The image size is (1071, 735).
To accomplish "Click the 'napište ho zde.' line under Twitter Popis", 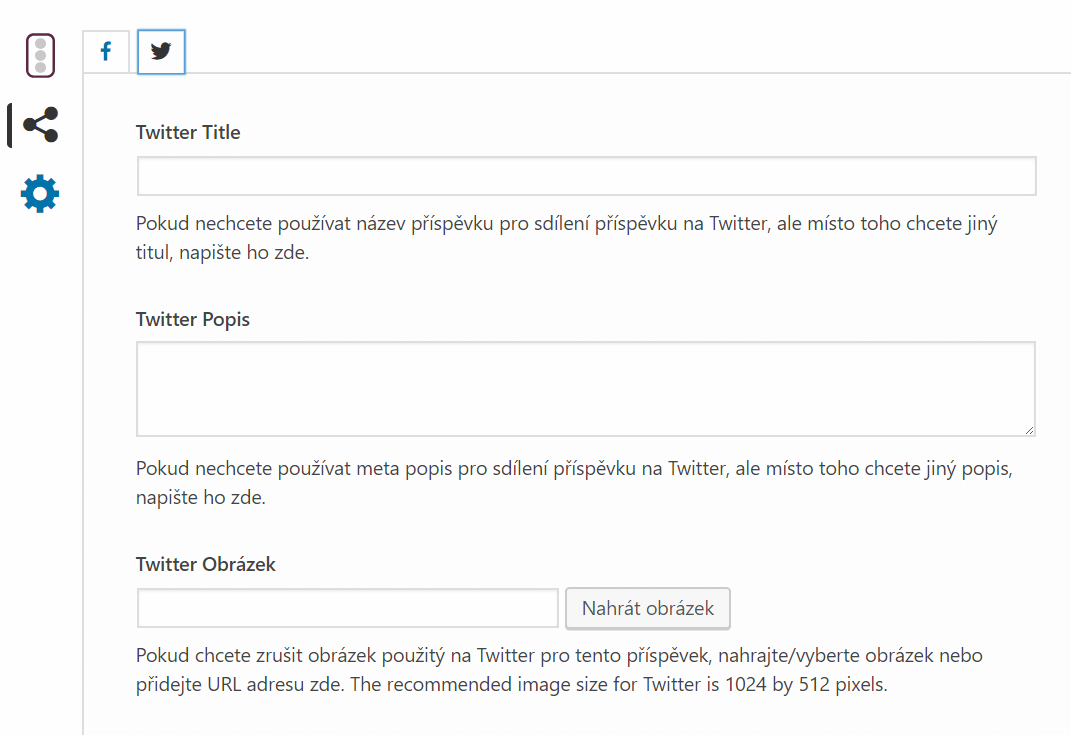I will 201,497.
